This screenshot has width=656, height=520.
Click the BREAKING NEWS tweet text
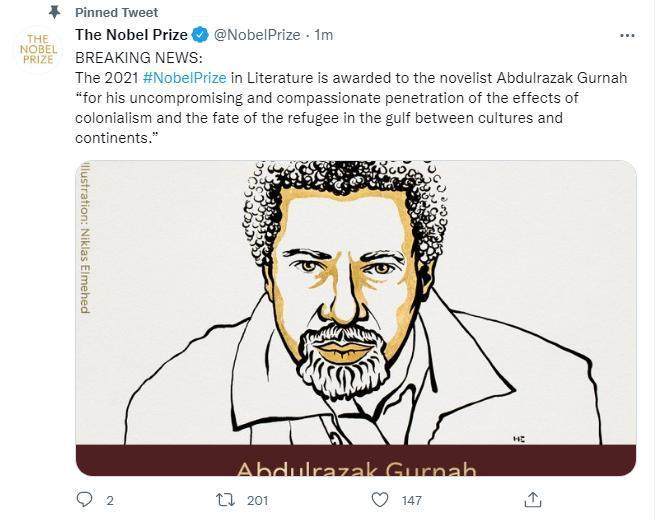click(139, 57)
